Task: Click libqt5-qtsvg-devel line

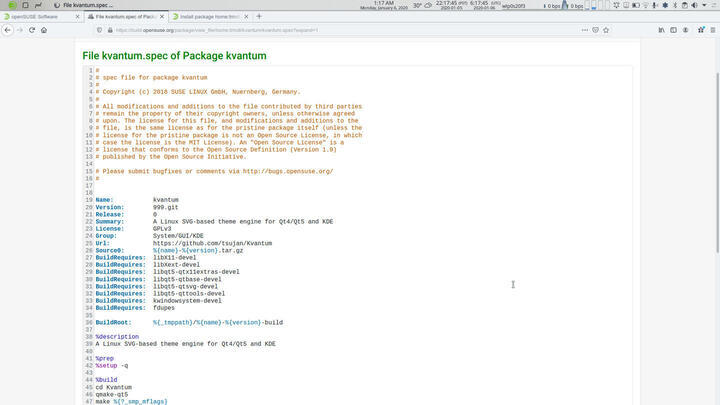Action: pos(186,287)
